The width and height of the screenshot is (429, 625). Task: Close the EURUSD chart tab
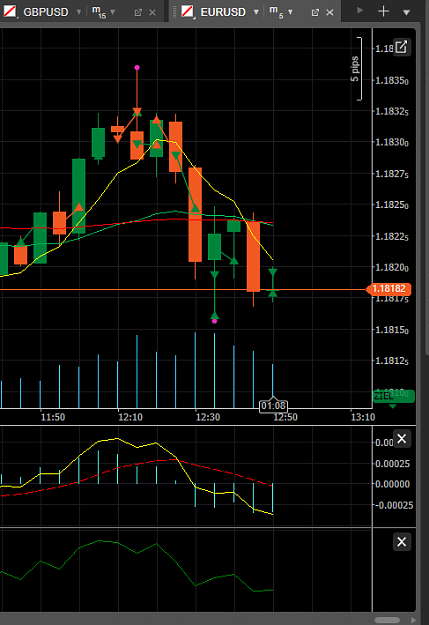pos(330,13)
